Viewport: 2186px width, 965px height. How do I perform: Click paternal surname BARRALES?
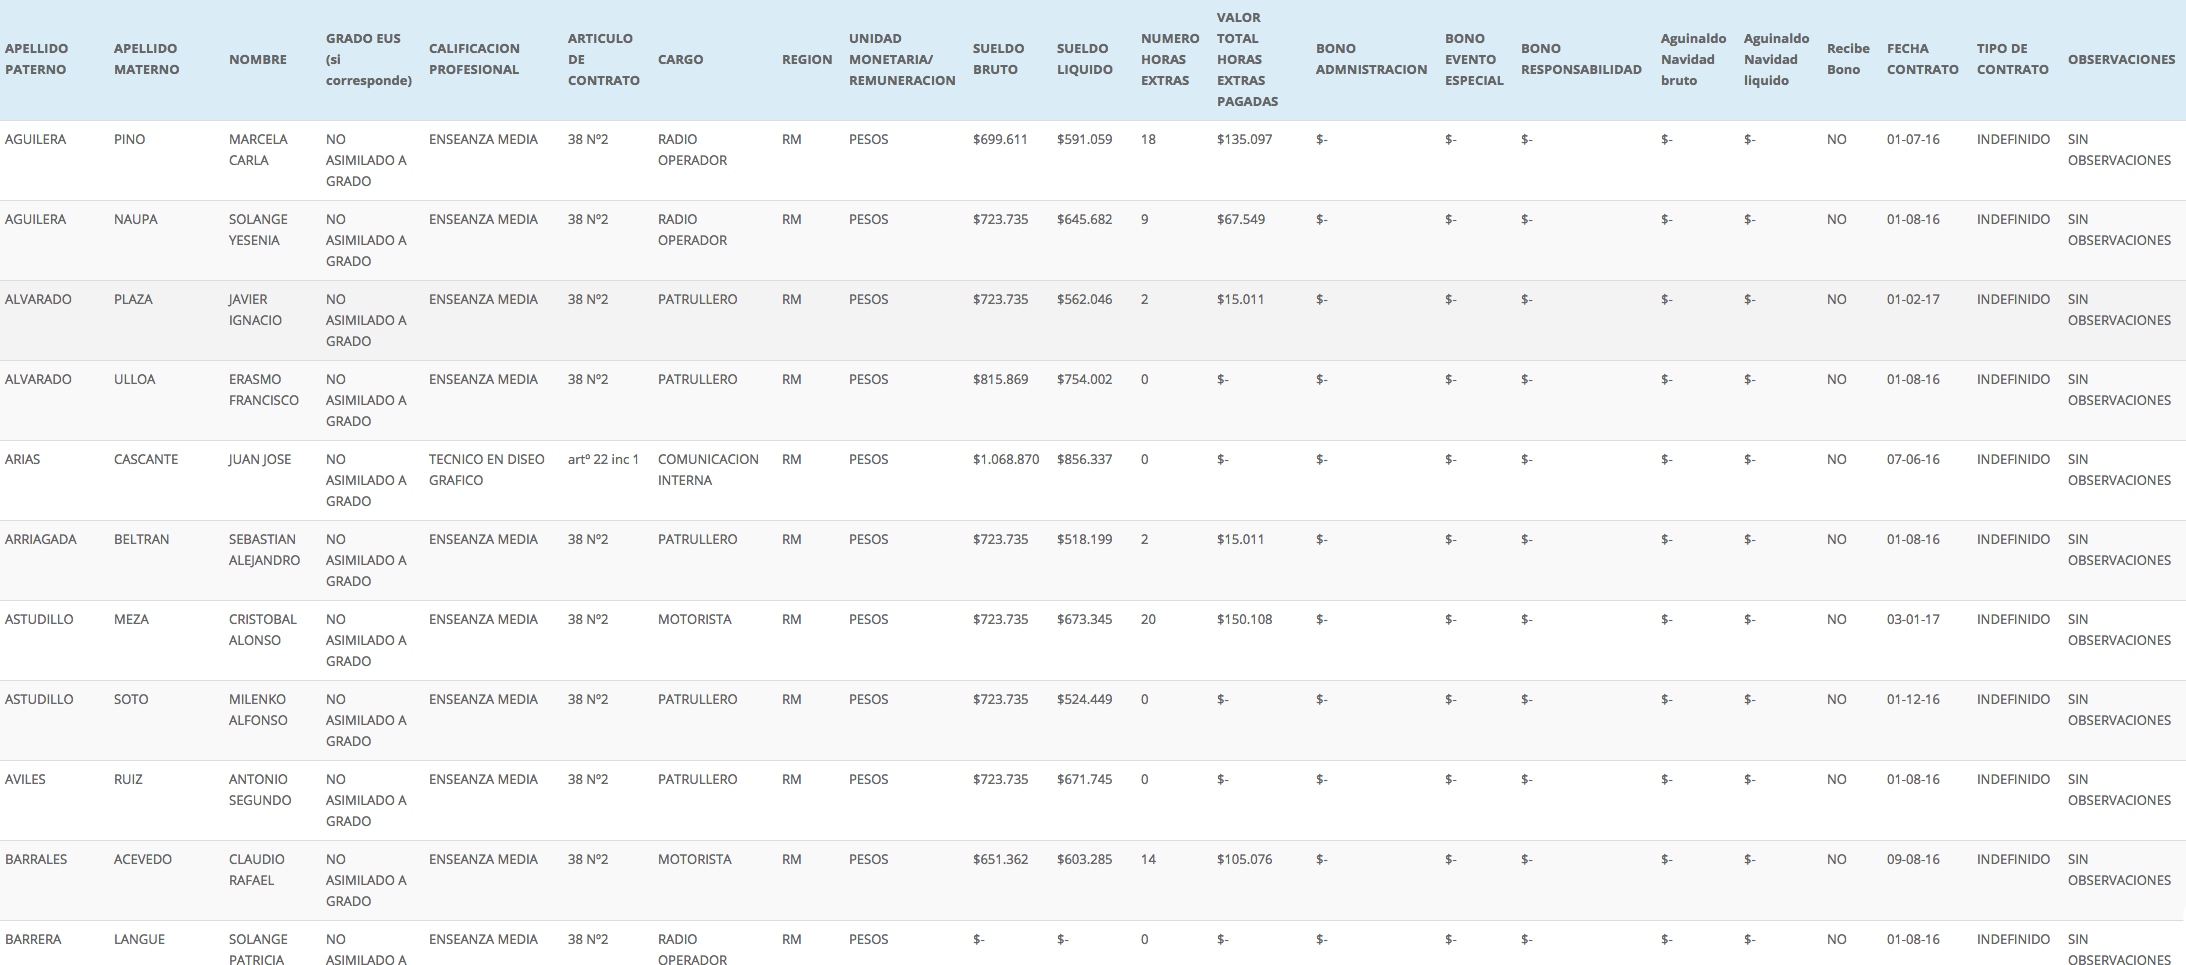[36, 860]
